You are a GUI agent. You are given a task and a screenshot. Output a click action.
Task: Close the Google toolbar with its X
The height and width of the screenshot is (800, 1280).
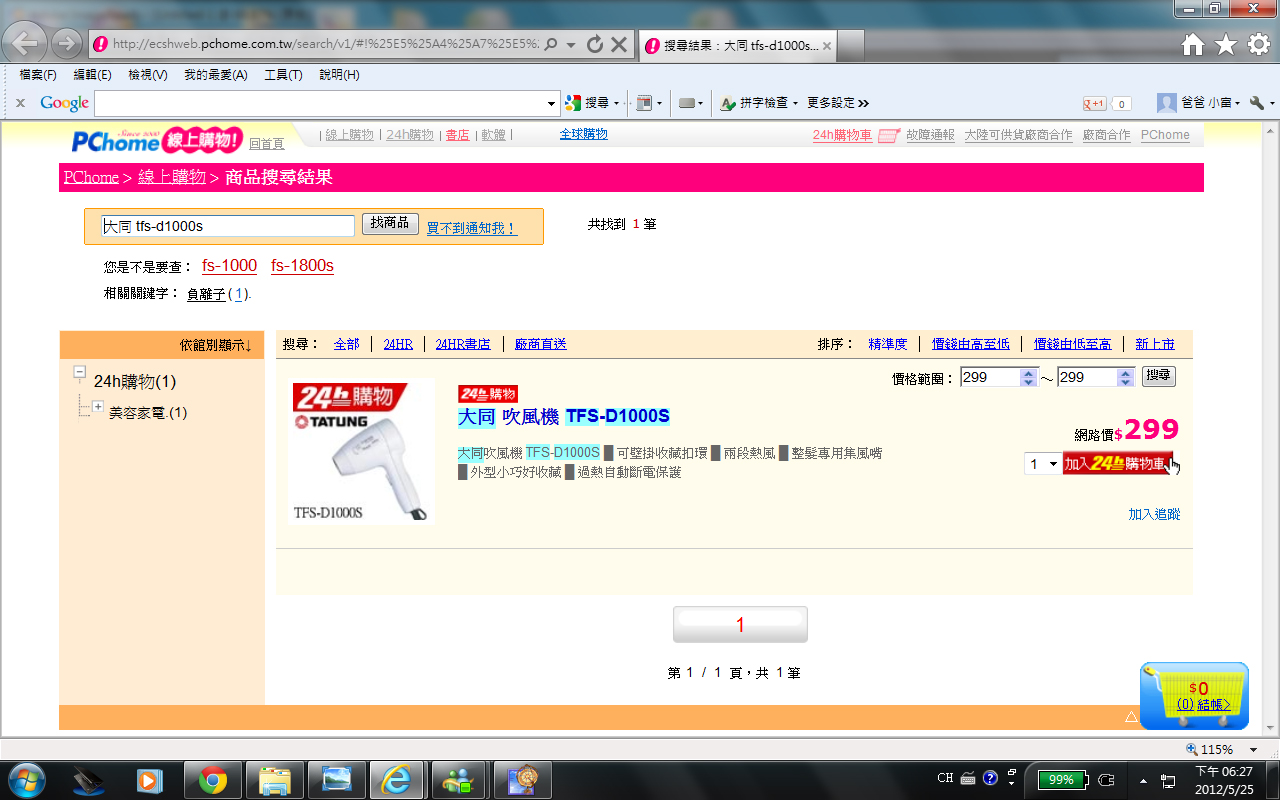(x=20, y=103)
